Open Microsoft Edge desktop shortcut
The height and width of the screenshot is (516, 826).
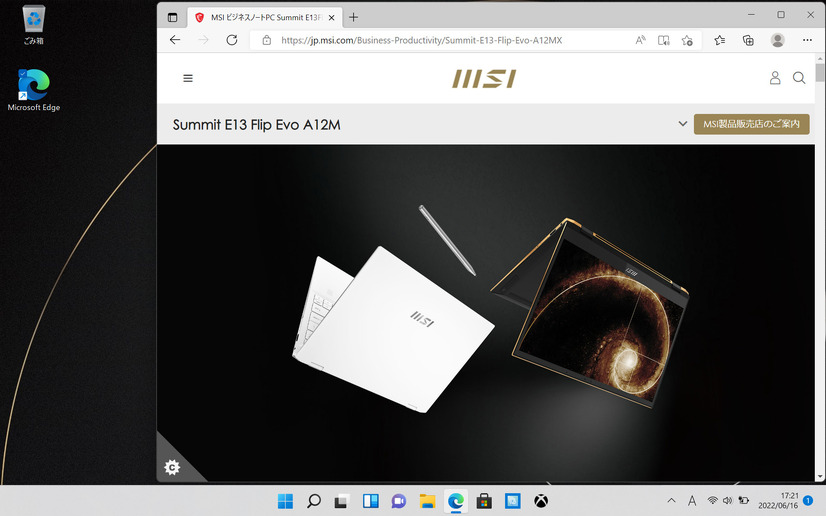[34, 90]
